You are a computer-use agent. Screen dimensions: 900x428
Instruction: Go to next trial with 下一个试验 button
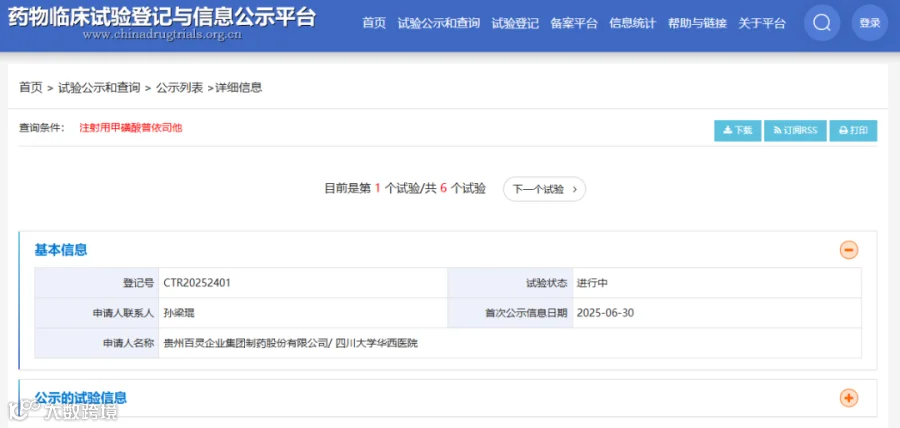pos(544,189)
